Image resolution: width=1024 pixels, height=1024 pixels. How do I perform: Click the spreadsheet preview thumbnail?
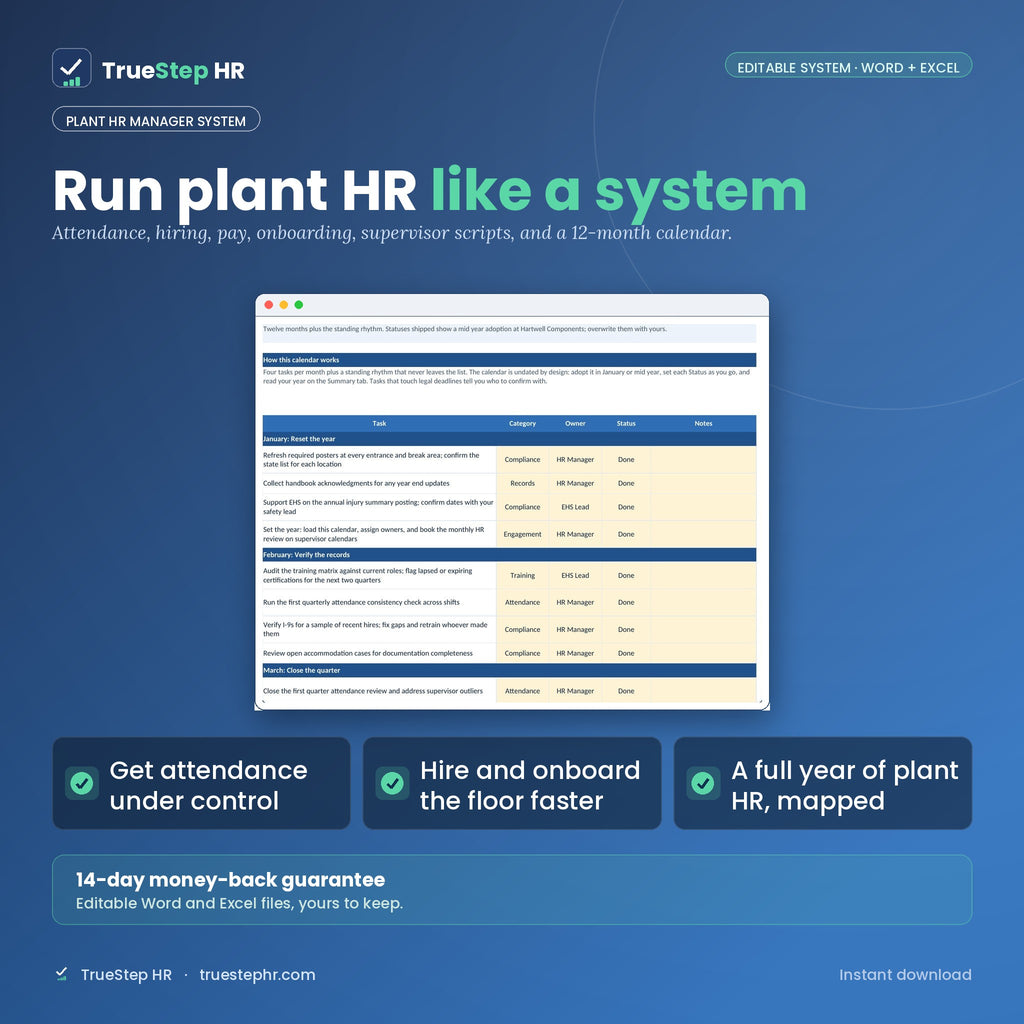pyautogui.click(x=512, y=502)
